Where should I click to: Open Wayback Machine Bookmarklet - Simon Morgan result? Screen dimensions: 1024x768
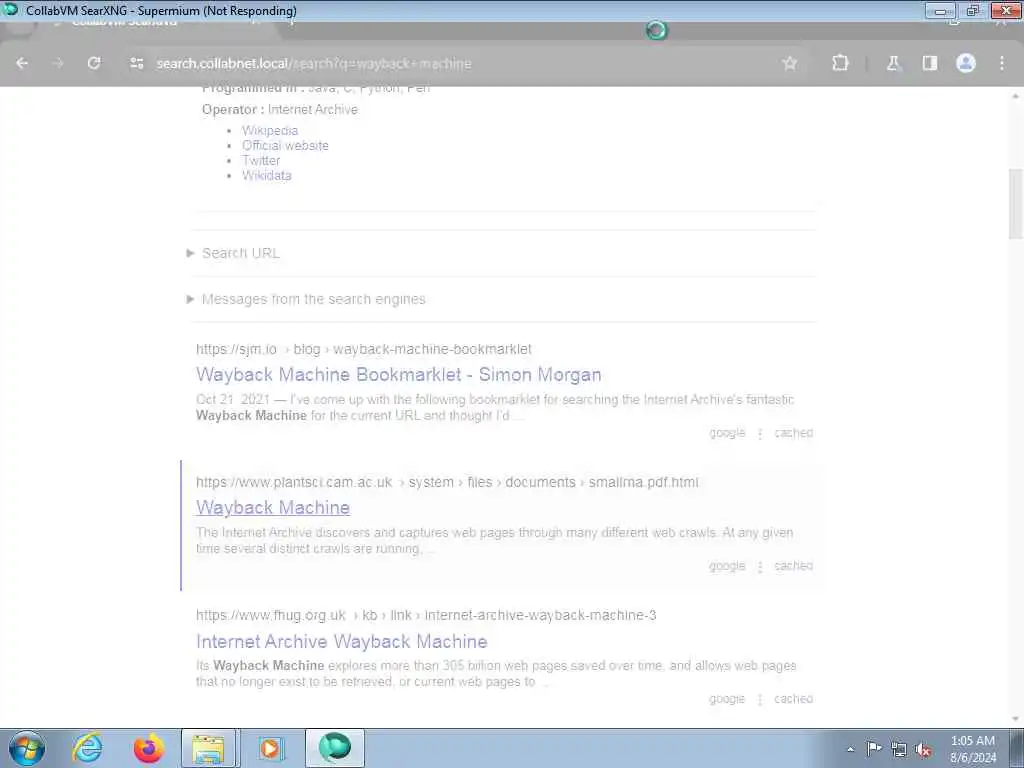click(x=398, y=375)
